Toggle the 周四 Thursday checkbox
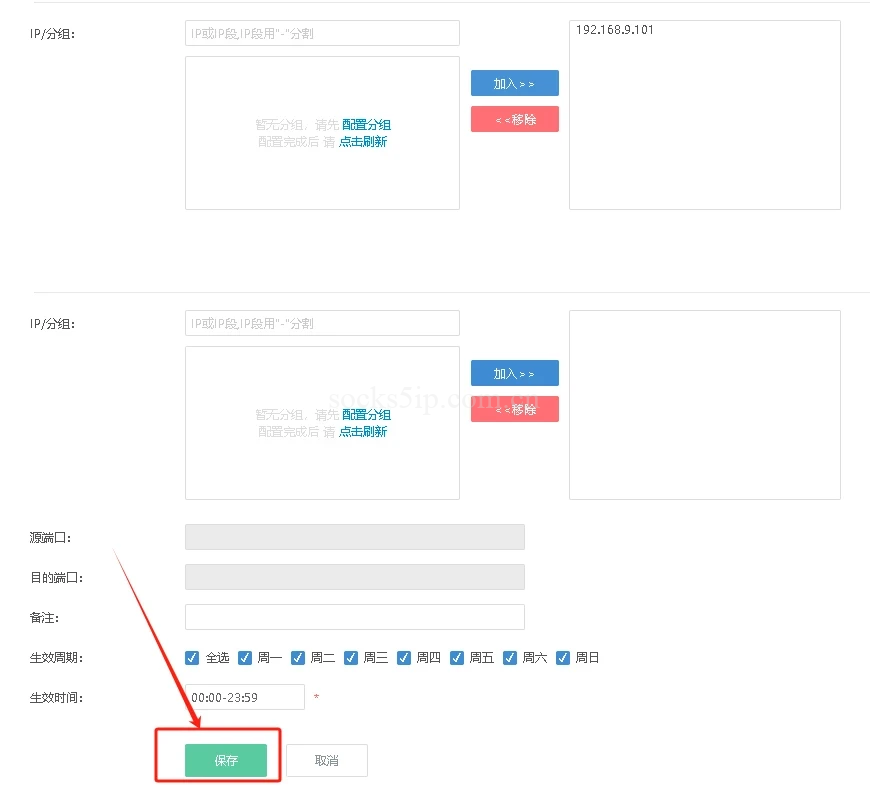The width and height of the screenshot is (870, 801). (404, 658)
